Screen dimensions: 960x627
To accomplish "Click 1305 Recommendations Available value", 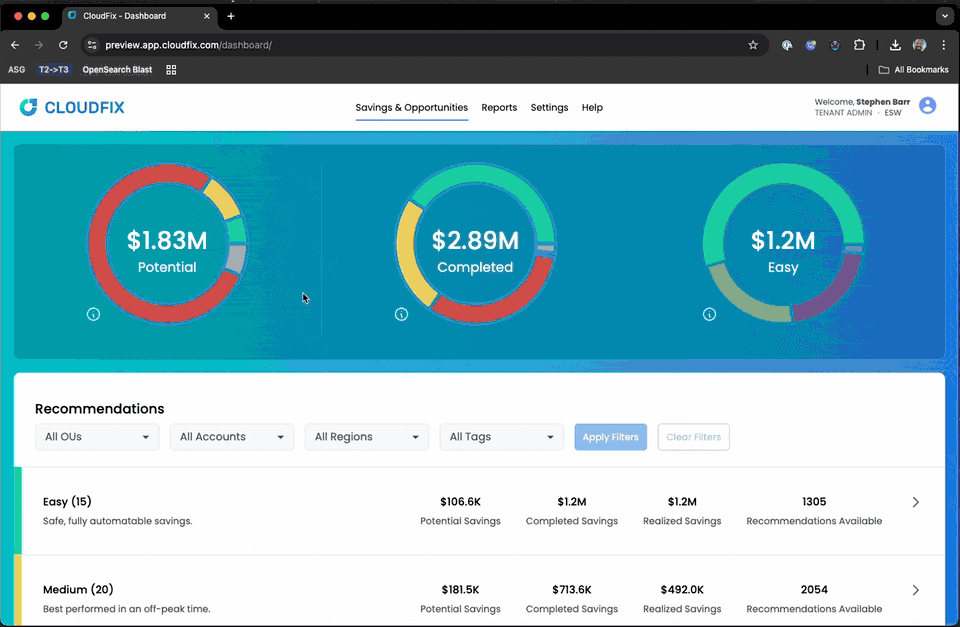I will tap(814, 501).
